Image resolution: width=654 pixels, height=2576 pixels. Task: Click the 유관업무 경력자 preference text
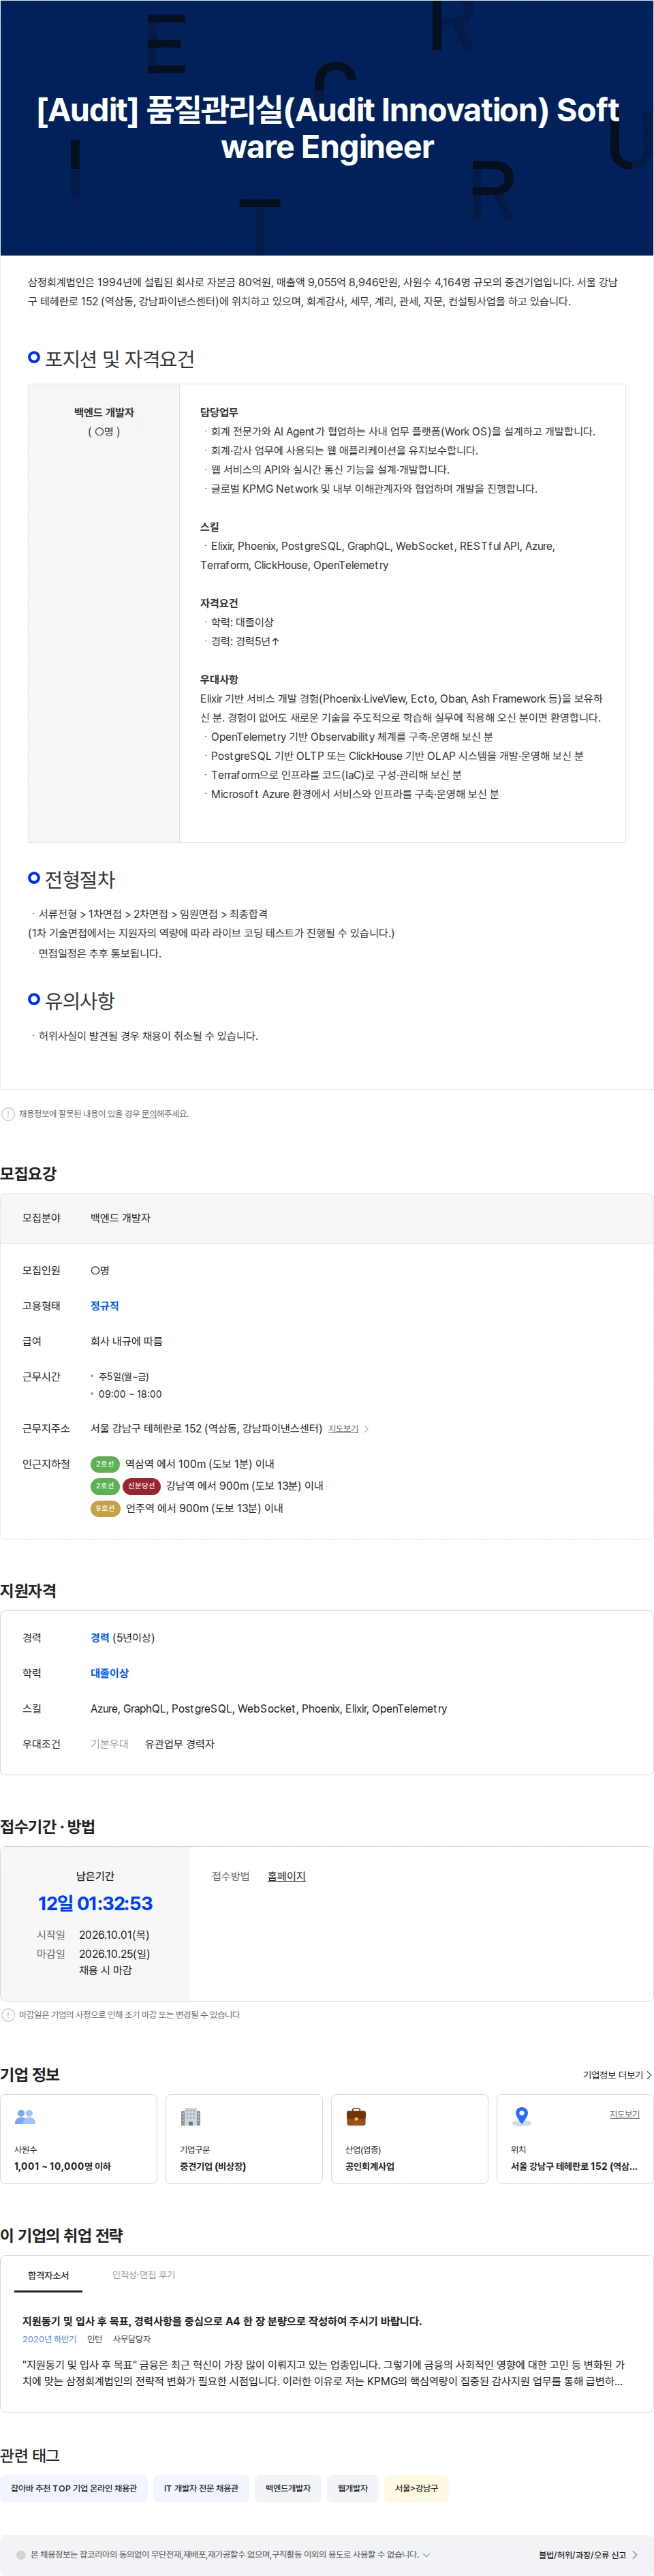coord(179,1744)
